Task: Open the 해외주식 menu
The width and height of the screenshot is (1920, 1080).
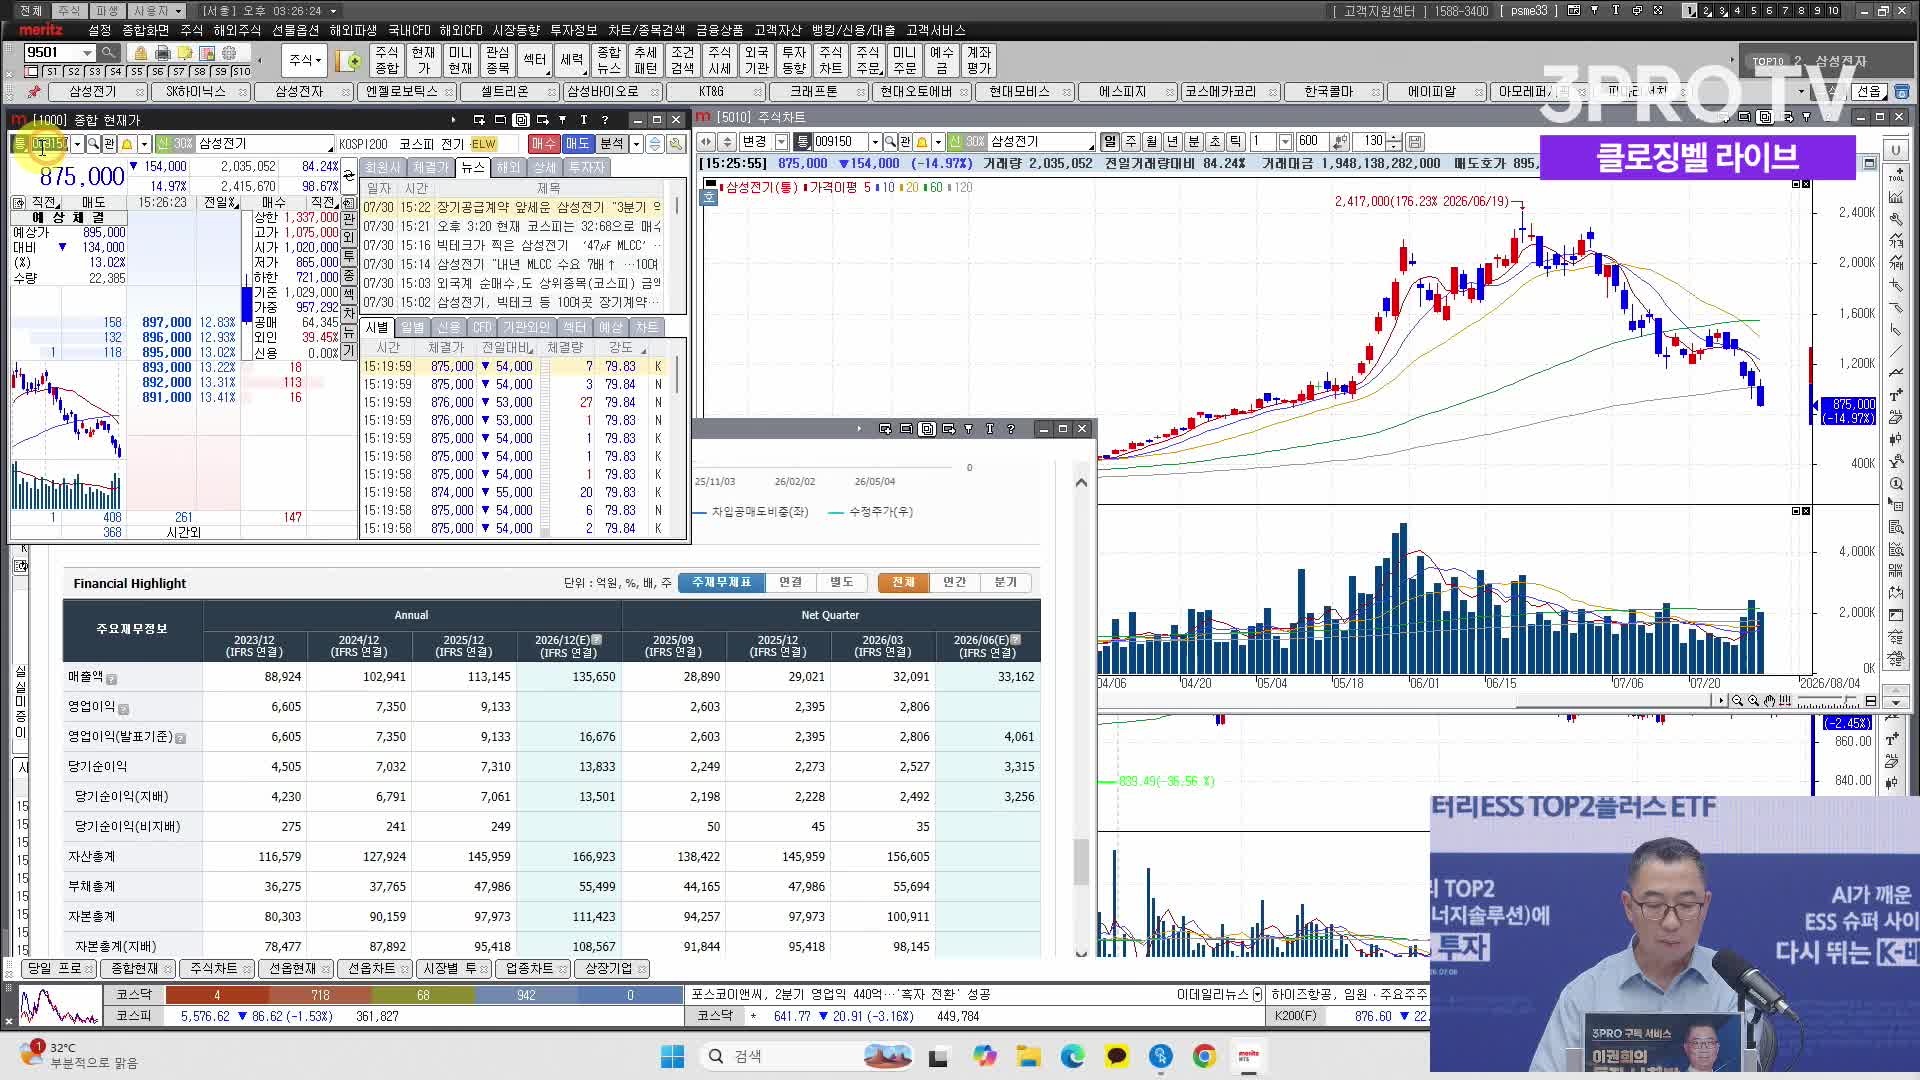Action: 237,30
